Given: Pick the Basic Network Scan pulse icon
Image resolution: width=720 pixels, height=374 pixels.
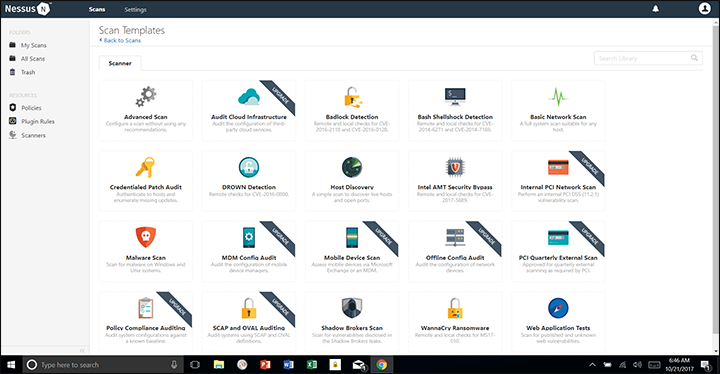Looking at the screenshot, I should [558, 96].
